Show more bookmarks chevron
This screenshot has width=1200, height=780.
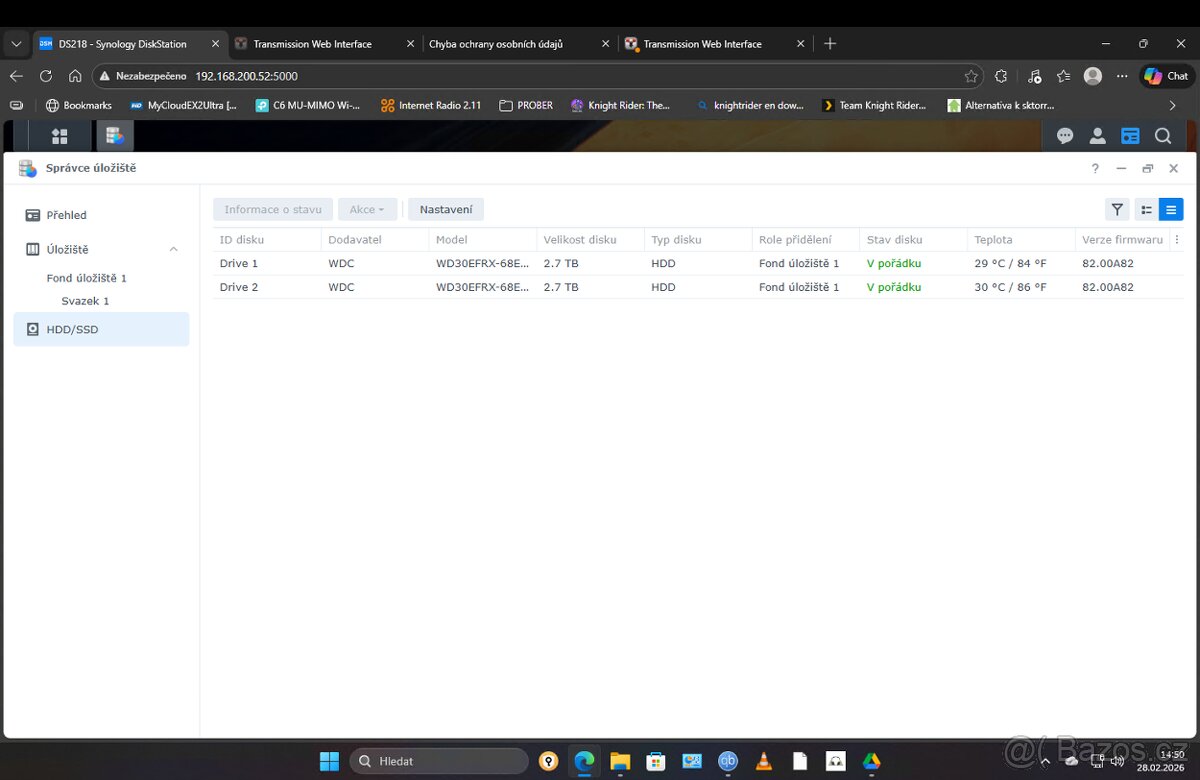click(x=1173, y=105)
